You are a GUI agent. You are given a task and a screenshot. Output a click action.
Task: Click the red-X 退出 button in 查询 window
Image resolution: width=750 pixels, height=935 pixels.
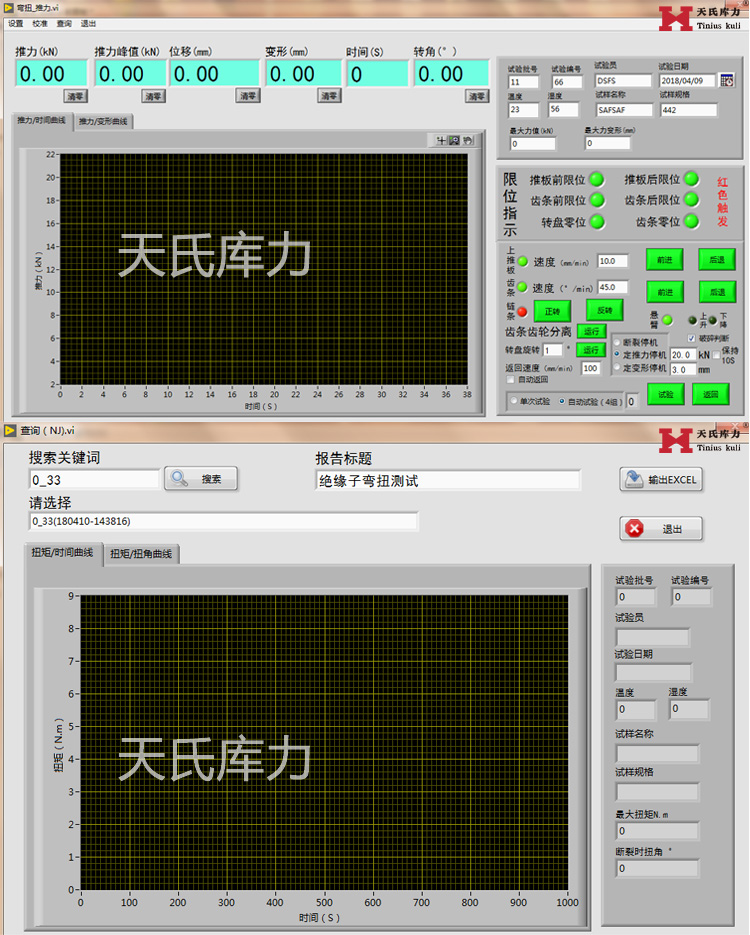click(661, 529)
